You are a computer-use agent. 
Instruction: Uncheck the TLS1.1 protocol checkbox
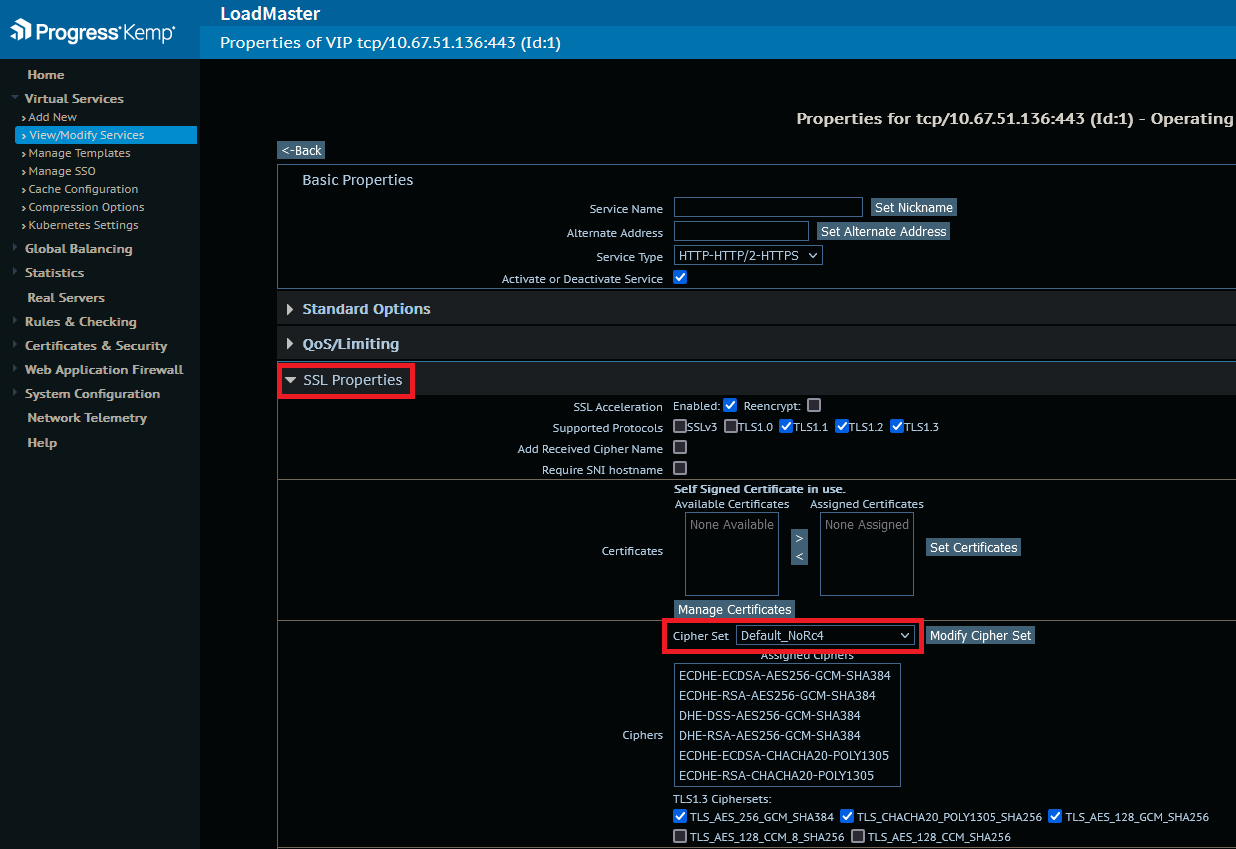point(786,426)
